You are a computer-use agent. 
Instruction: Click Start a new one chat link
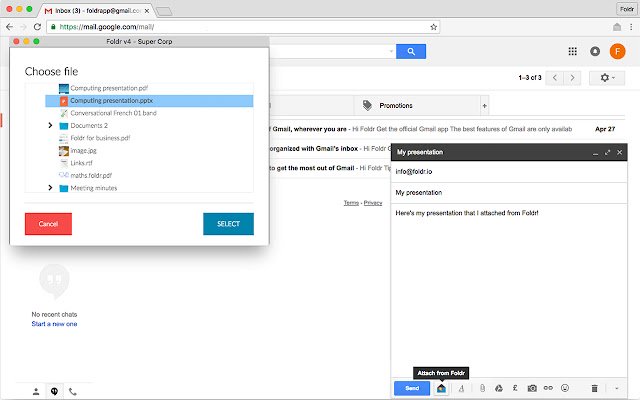click(54, 324)
